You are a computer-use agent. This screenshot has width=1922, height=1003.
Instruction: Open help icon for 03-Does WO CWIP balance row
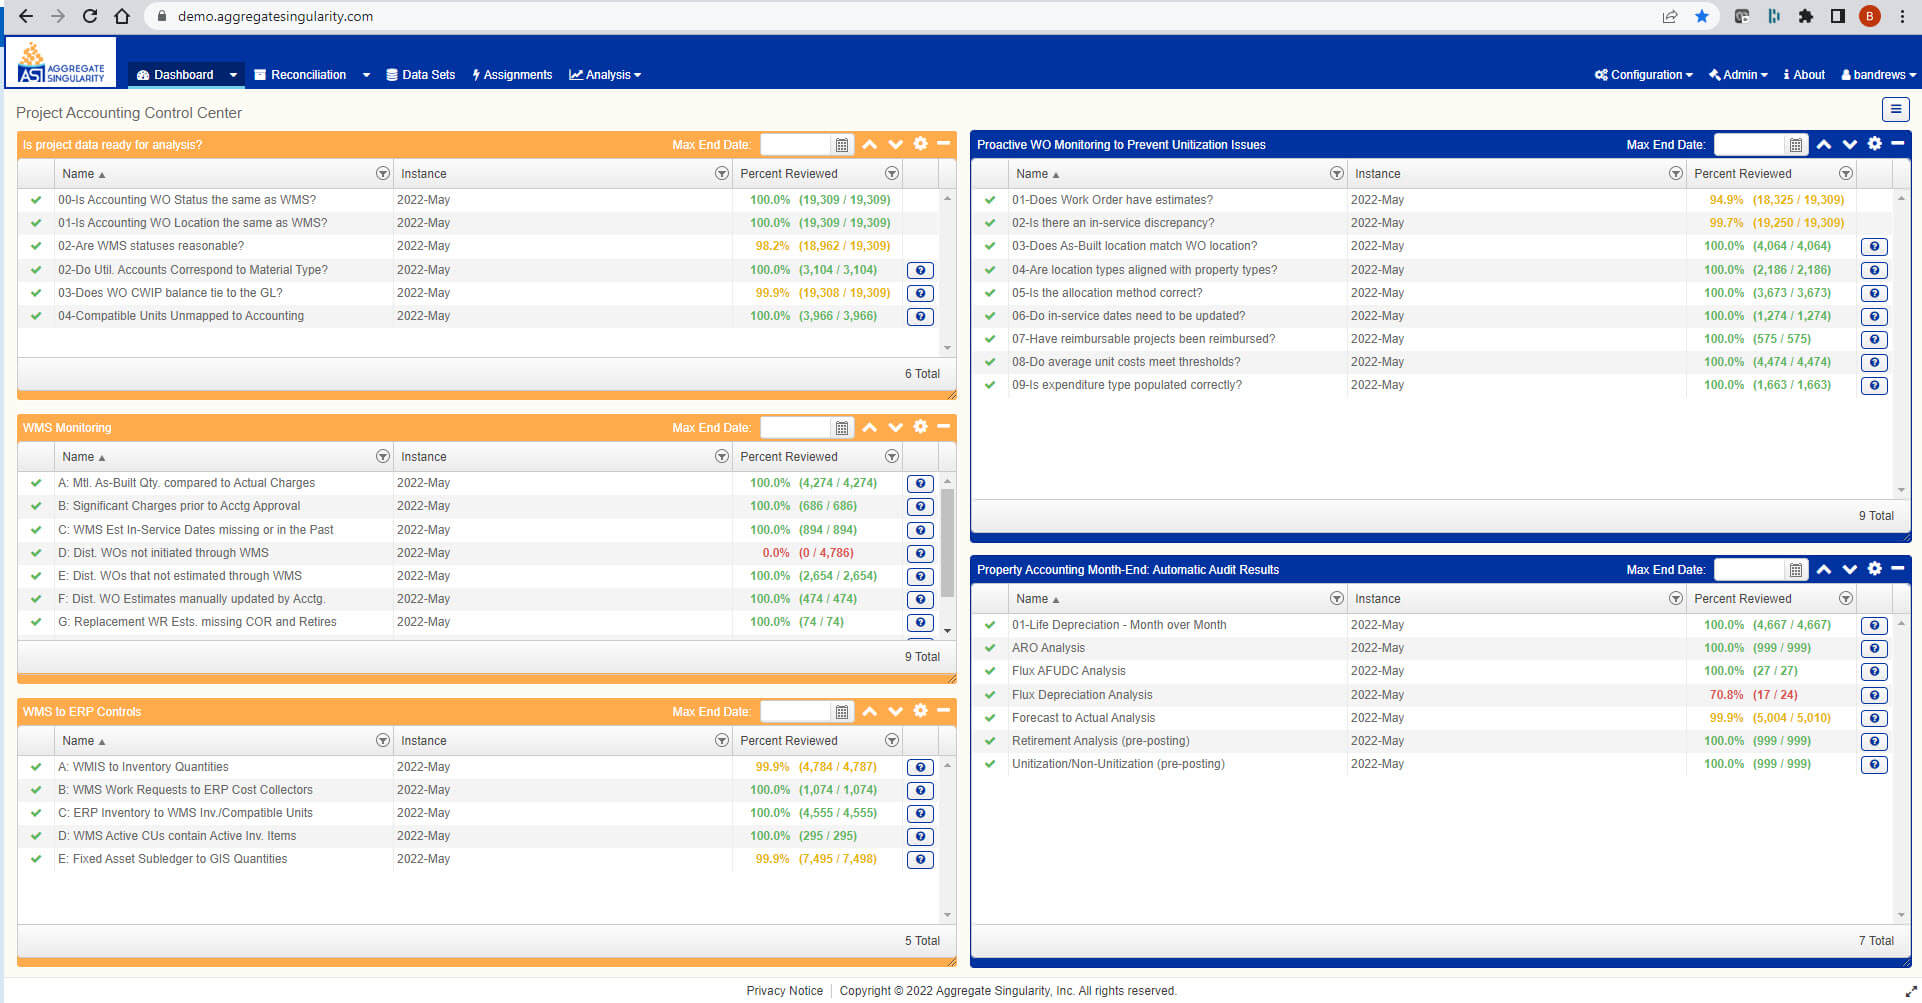(920, 294)
